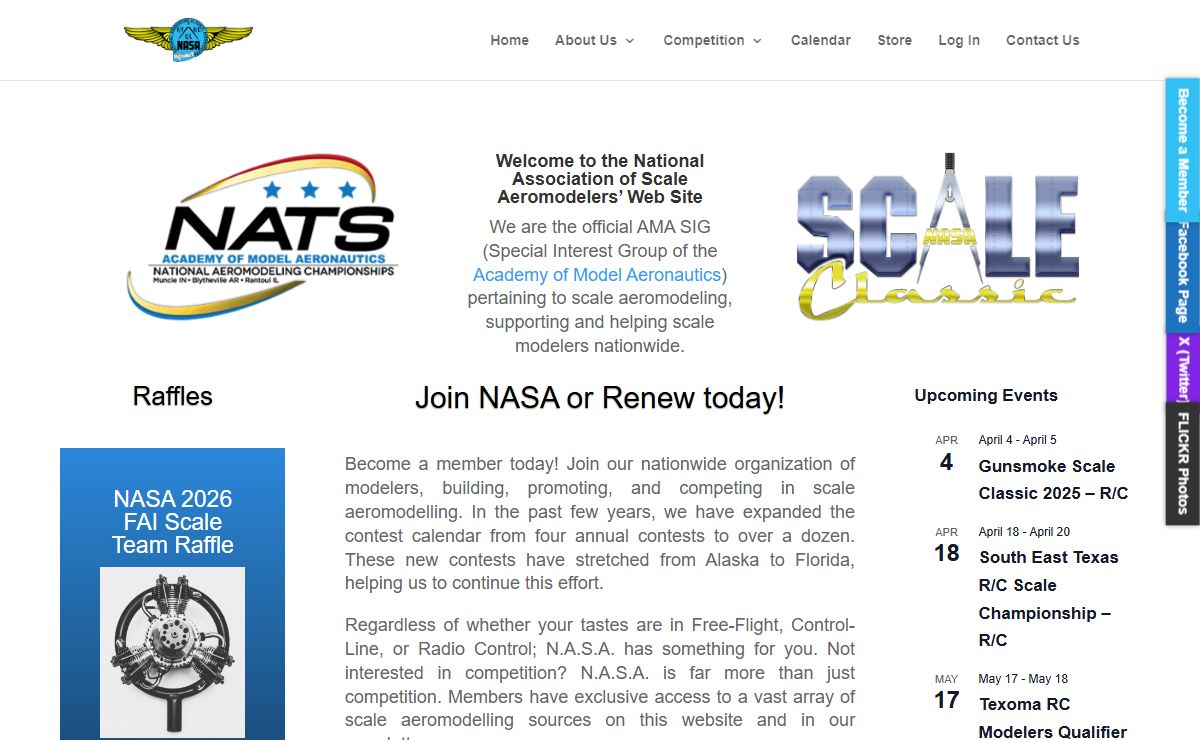Click the 'Raffles' heading

click(x=173, y=396)
